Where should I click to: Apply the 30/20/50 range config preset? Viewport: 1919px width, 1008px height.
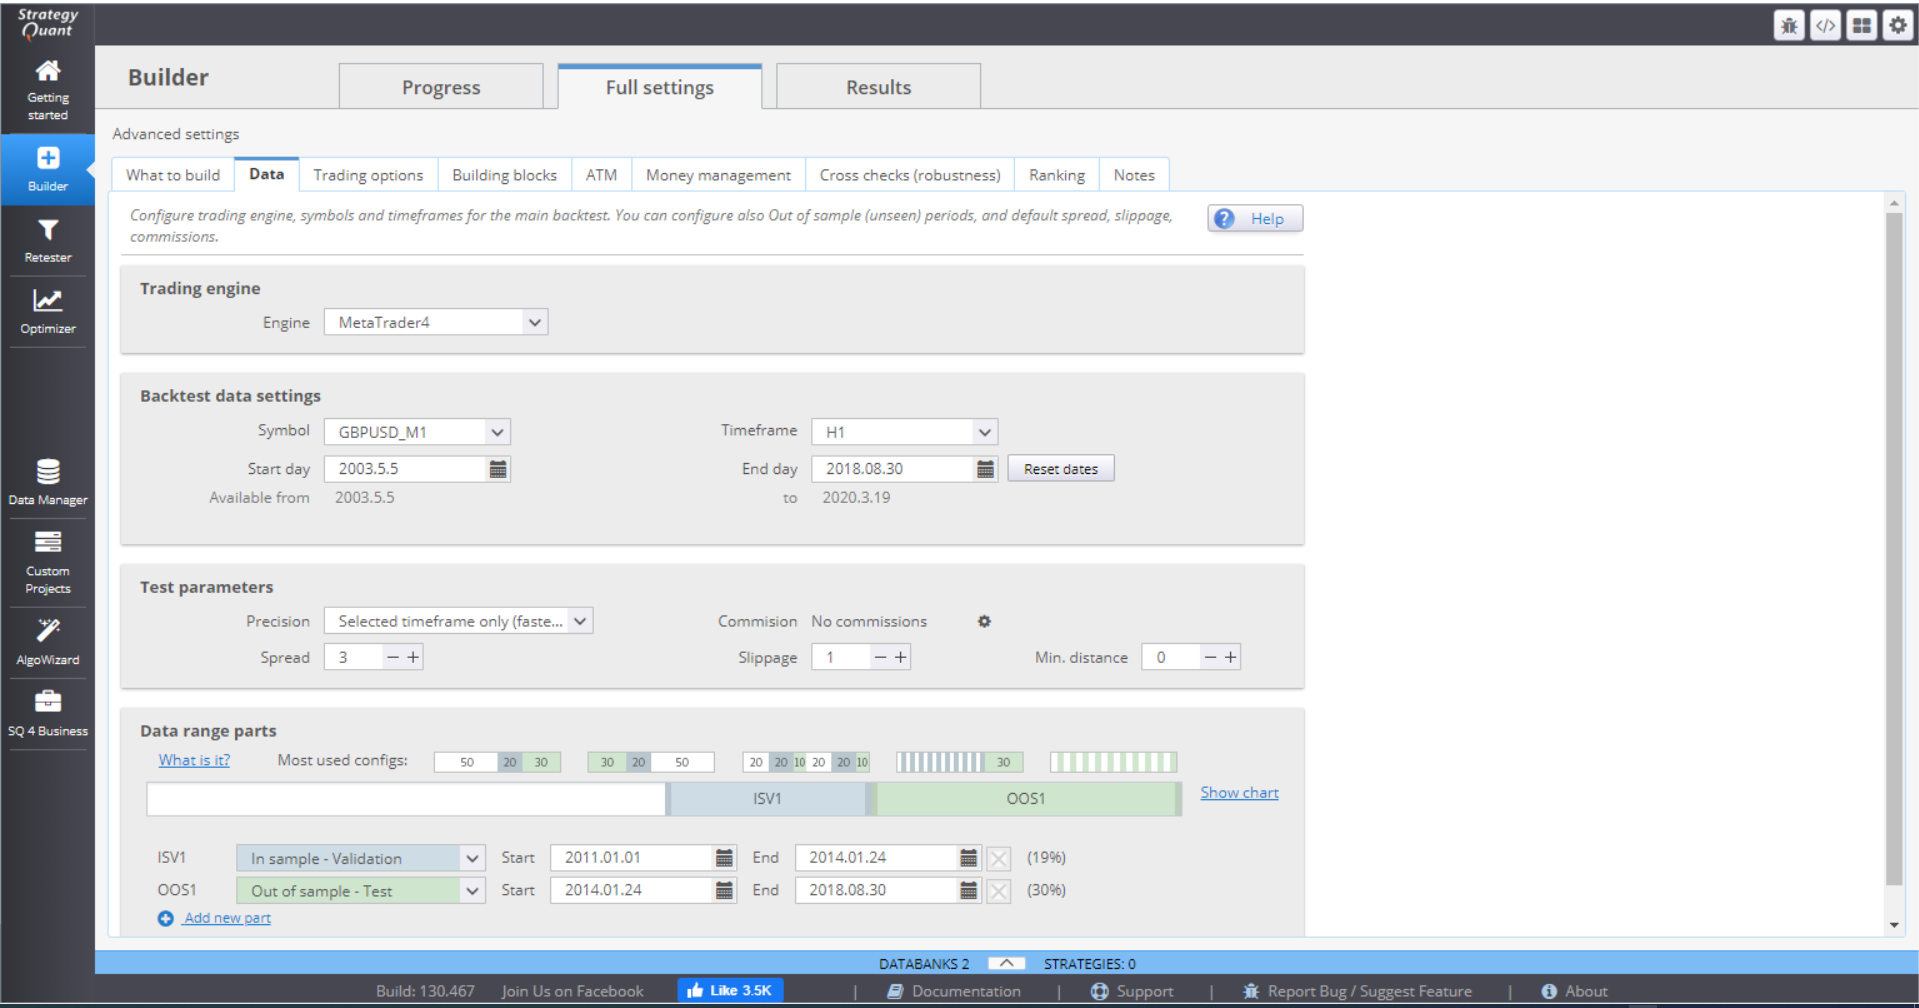click(x=651, y=762)
